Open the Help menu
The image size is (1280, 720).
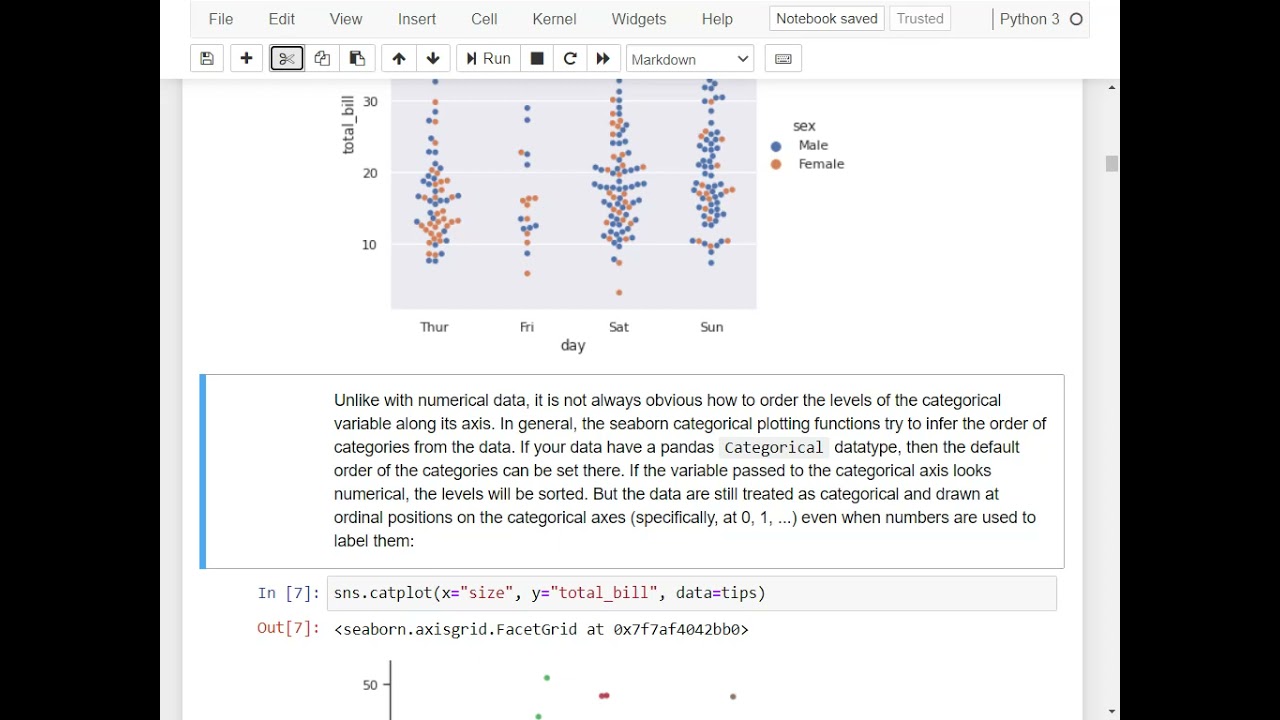tap(717, 19)
